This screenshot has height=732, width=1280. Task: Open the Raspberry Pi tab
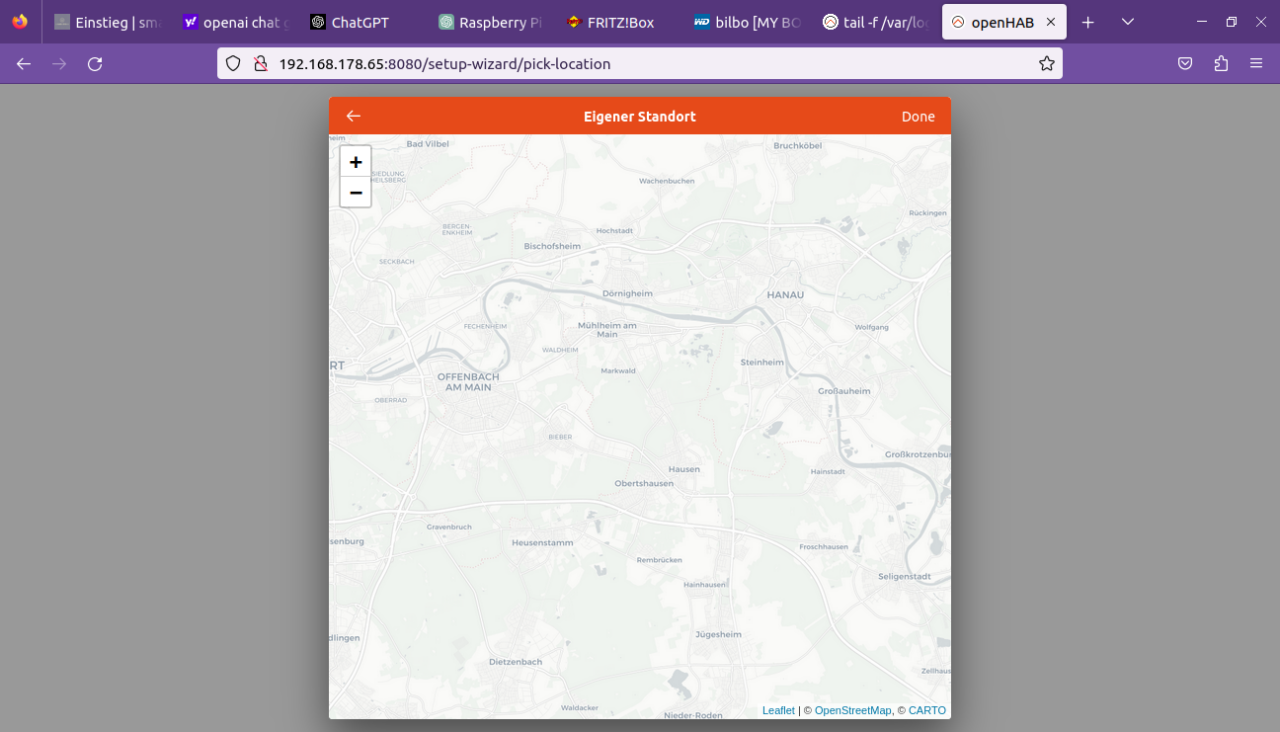tap(489, 21)
